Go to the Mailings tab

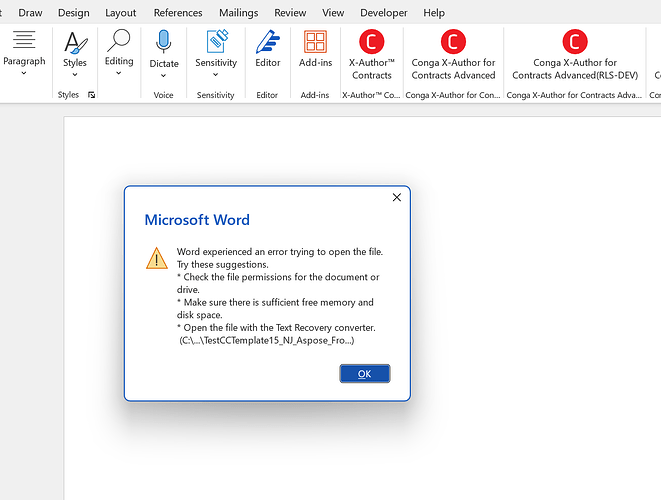(x=238, y=13)
